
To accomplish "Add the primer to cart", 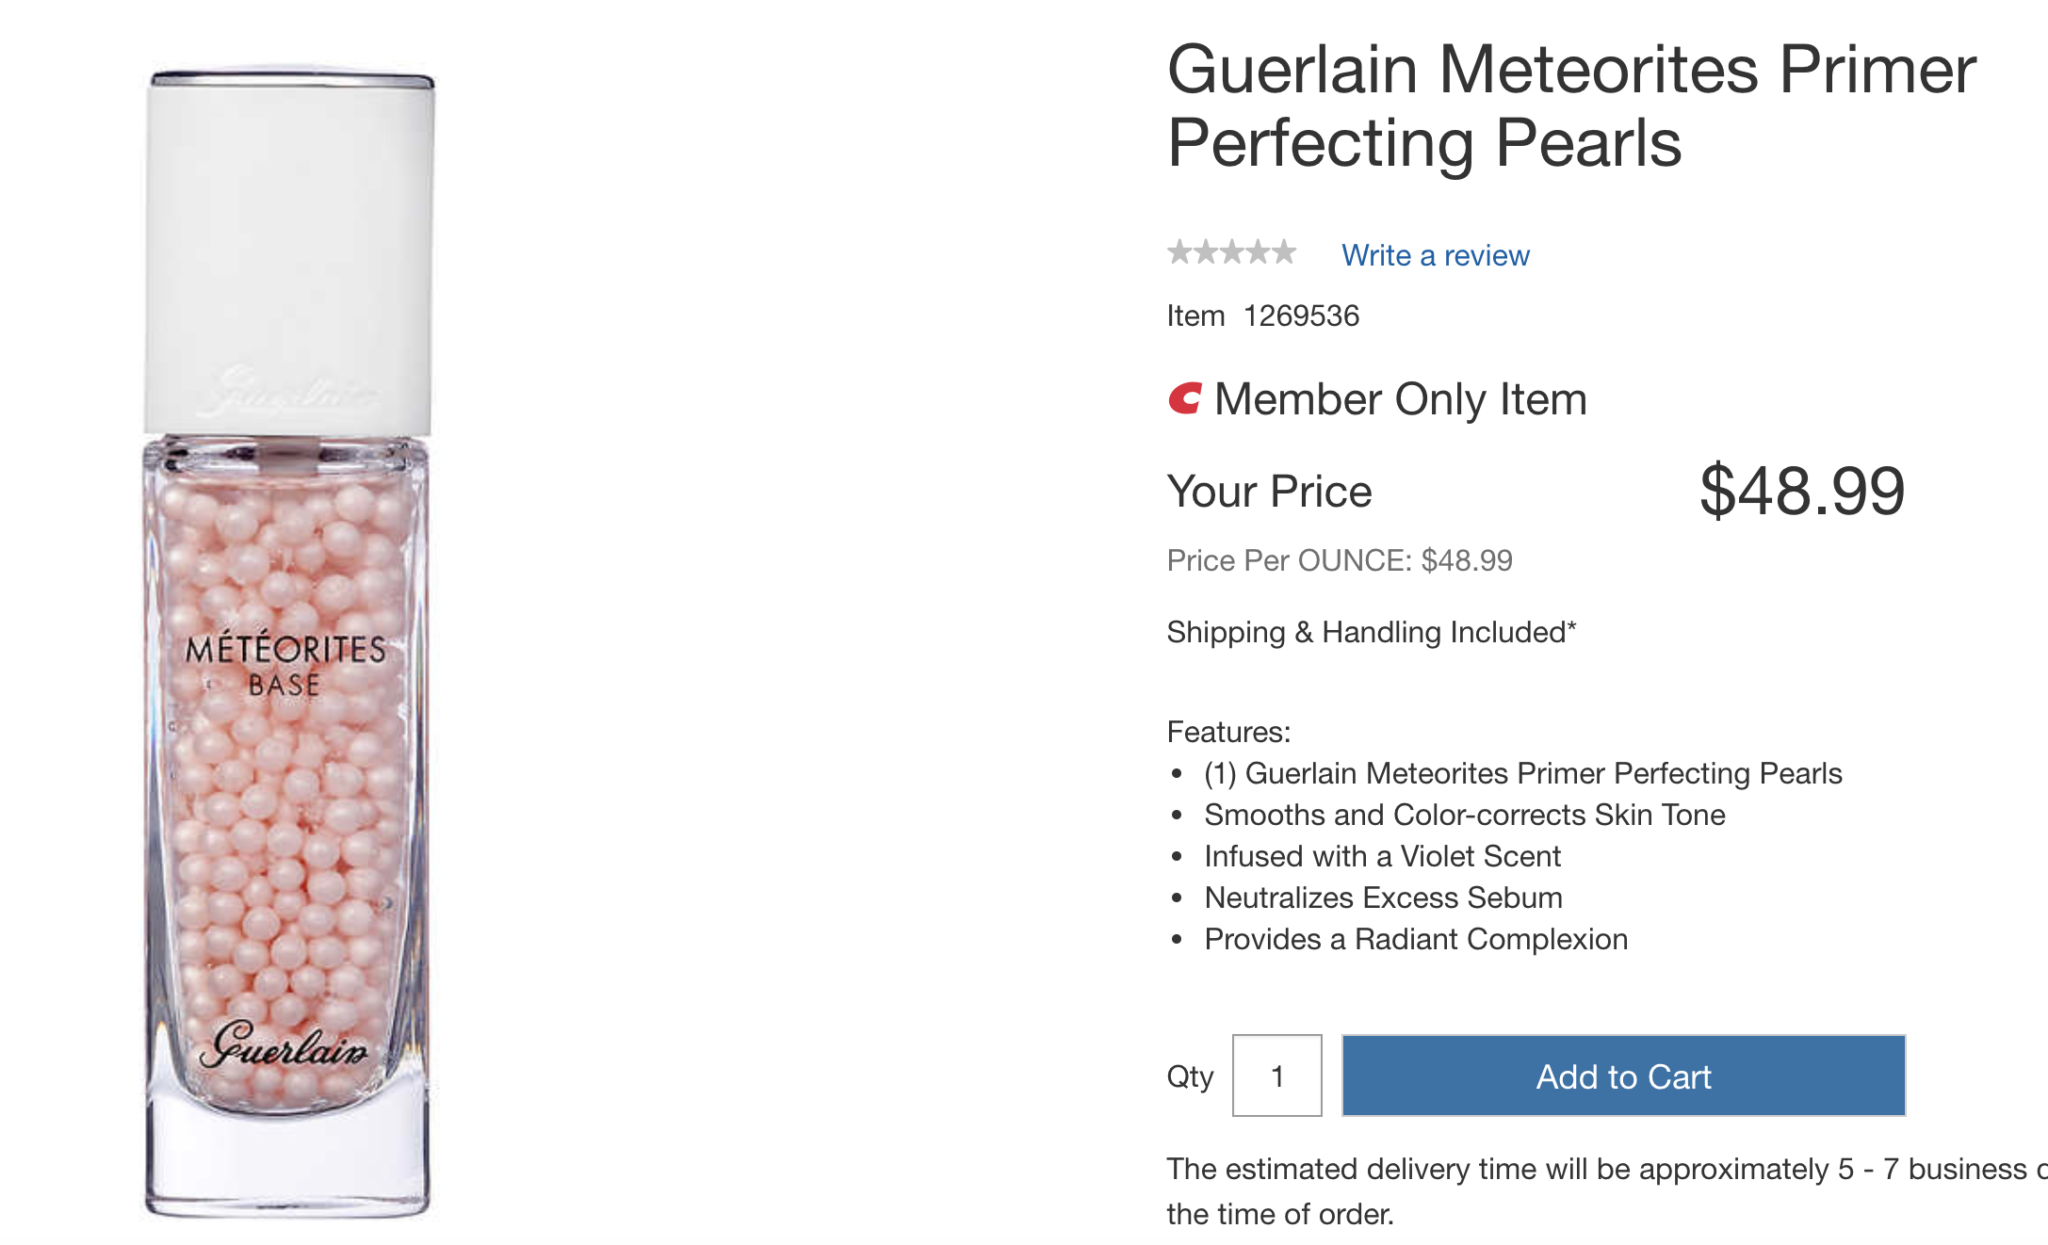I will [1623, 1076].
